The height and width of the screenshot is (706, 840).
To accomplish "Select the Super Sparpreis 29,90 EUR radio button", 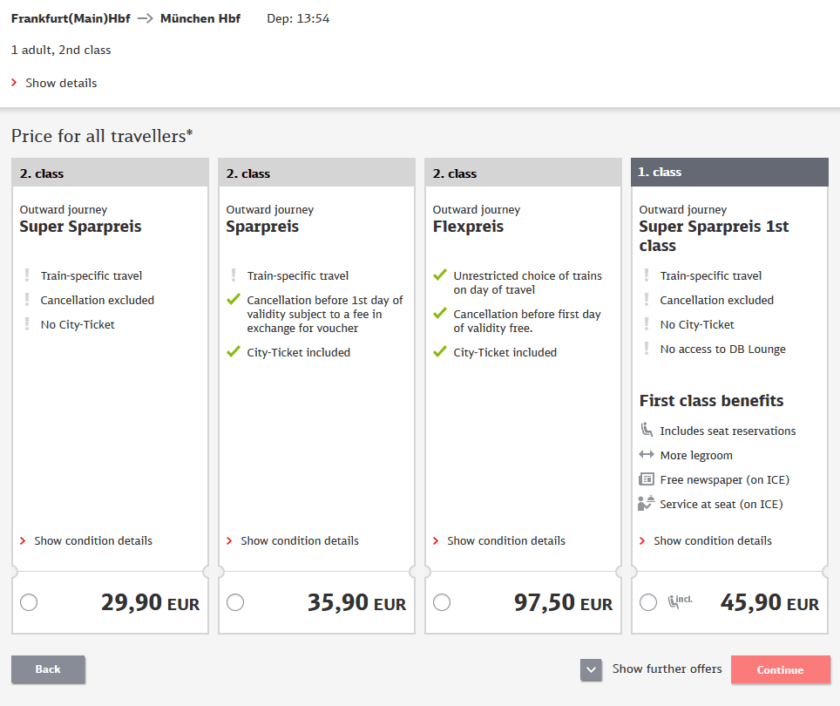I will click(29, 602).
